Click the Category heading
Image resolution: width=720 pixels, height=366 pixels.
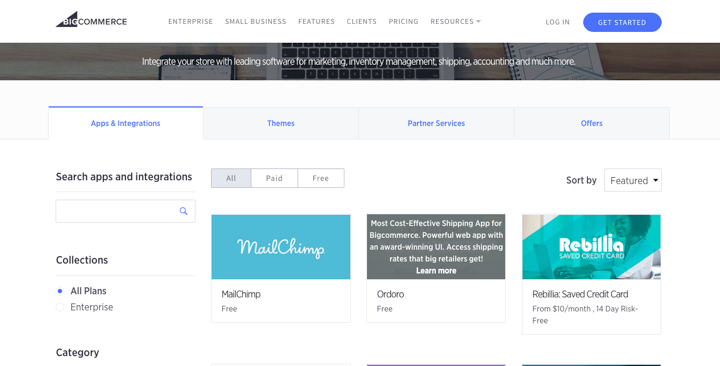point(77,352)
